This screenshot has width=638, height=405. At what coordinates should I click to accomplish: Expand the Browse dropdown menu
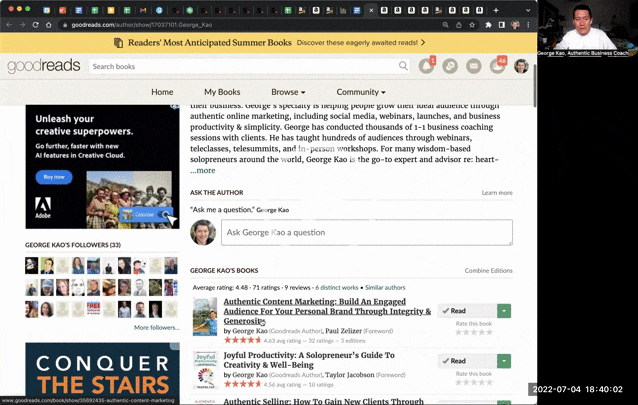pyautogui.click(x=288, y=92)
